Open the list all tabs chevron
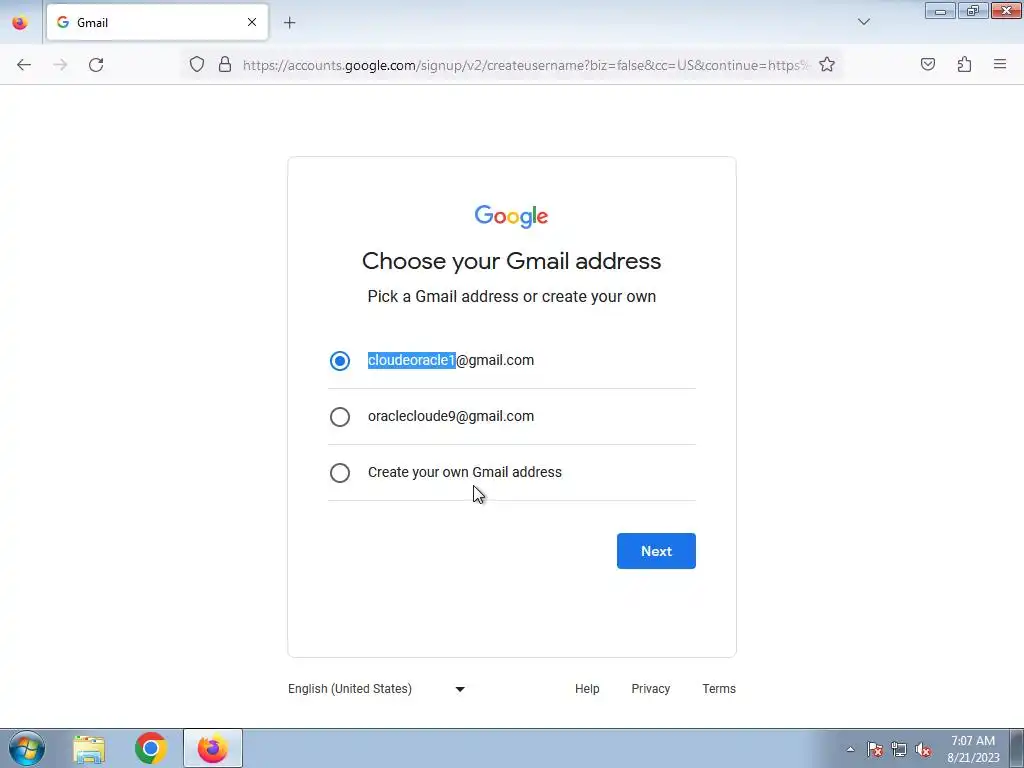Screen dimensions: 1024x768 [863, 22]
